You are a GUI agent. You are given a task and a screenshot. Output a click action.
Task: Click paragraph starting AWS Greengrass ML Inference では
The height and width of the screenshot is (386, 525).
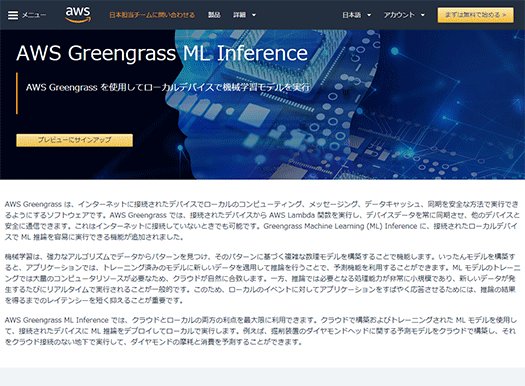pyautogui.click(x=260, y=331)
